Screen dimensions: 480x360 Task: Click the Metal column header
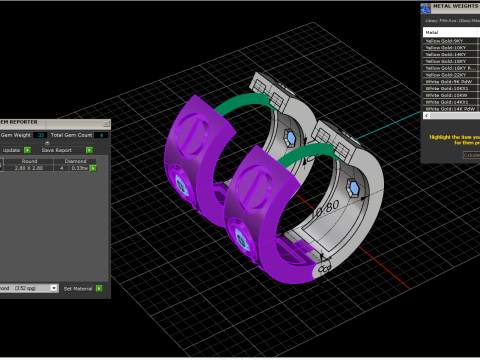click(451, 32)
